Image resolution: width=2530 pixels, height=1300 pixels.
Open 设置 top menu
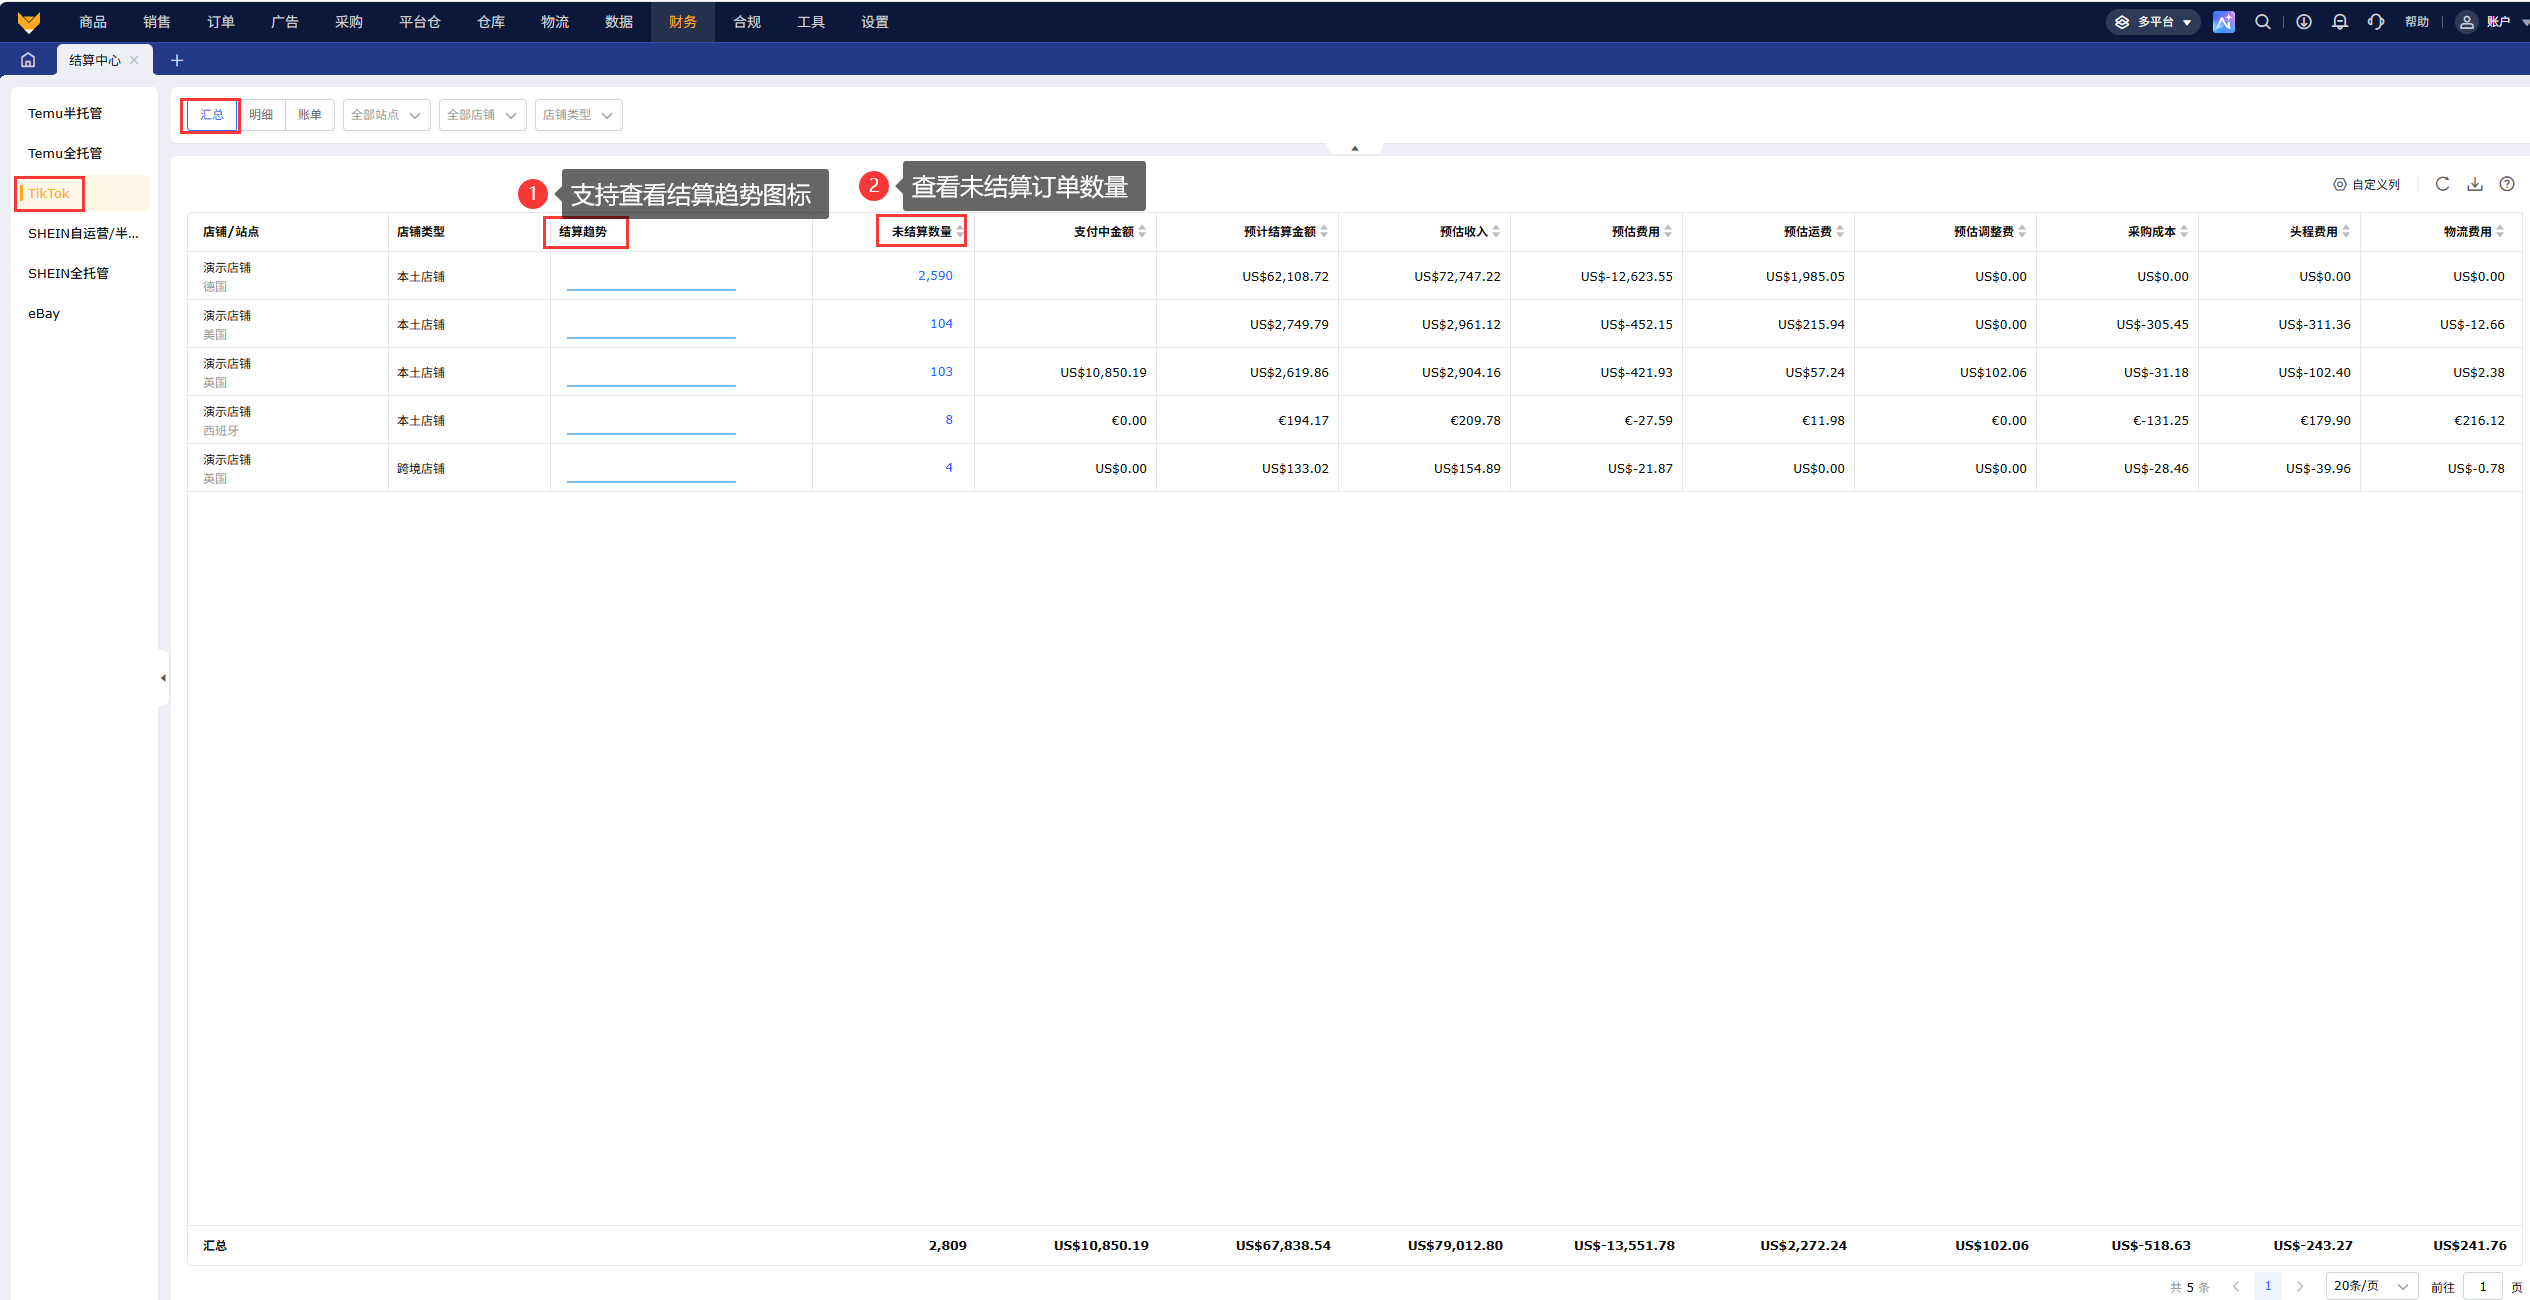(x=875, y=22)
